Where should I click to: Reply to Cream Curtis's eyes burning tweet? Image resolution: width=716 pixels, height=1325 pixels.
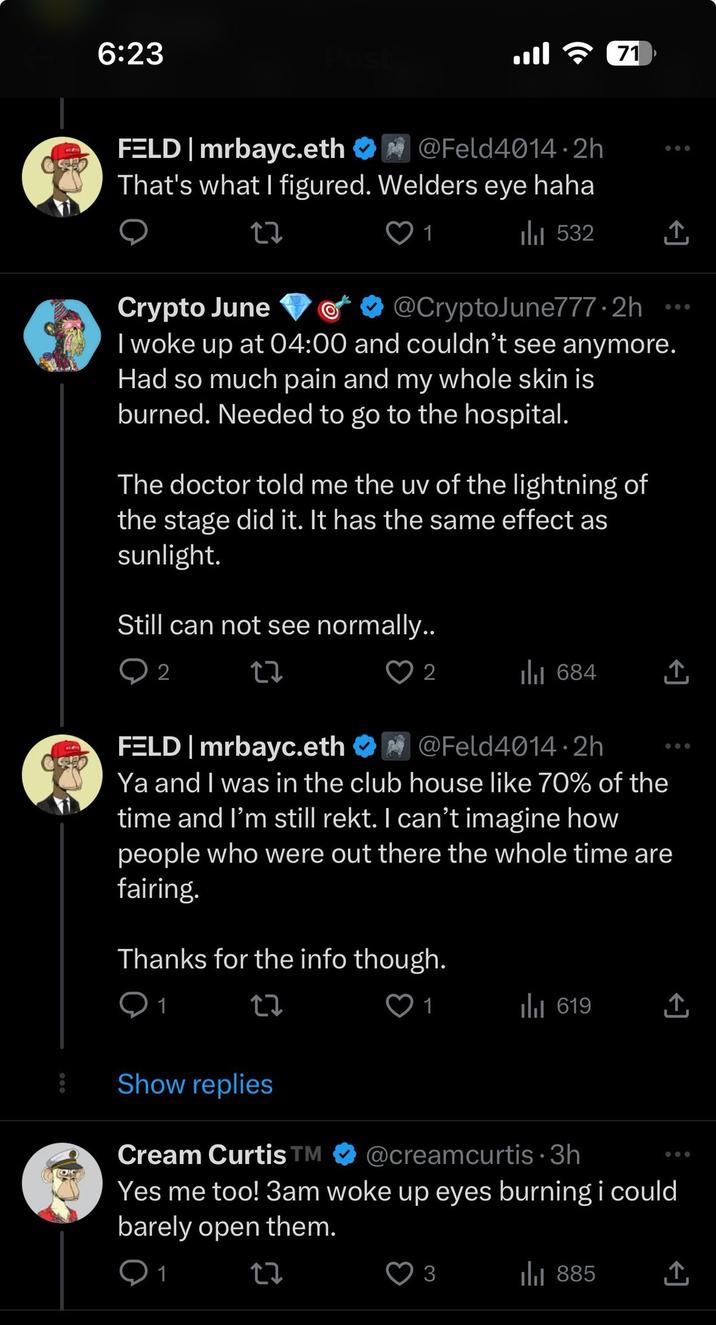pyautogui.click(x=133, y=1273)
